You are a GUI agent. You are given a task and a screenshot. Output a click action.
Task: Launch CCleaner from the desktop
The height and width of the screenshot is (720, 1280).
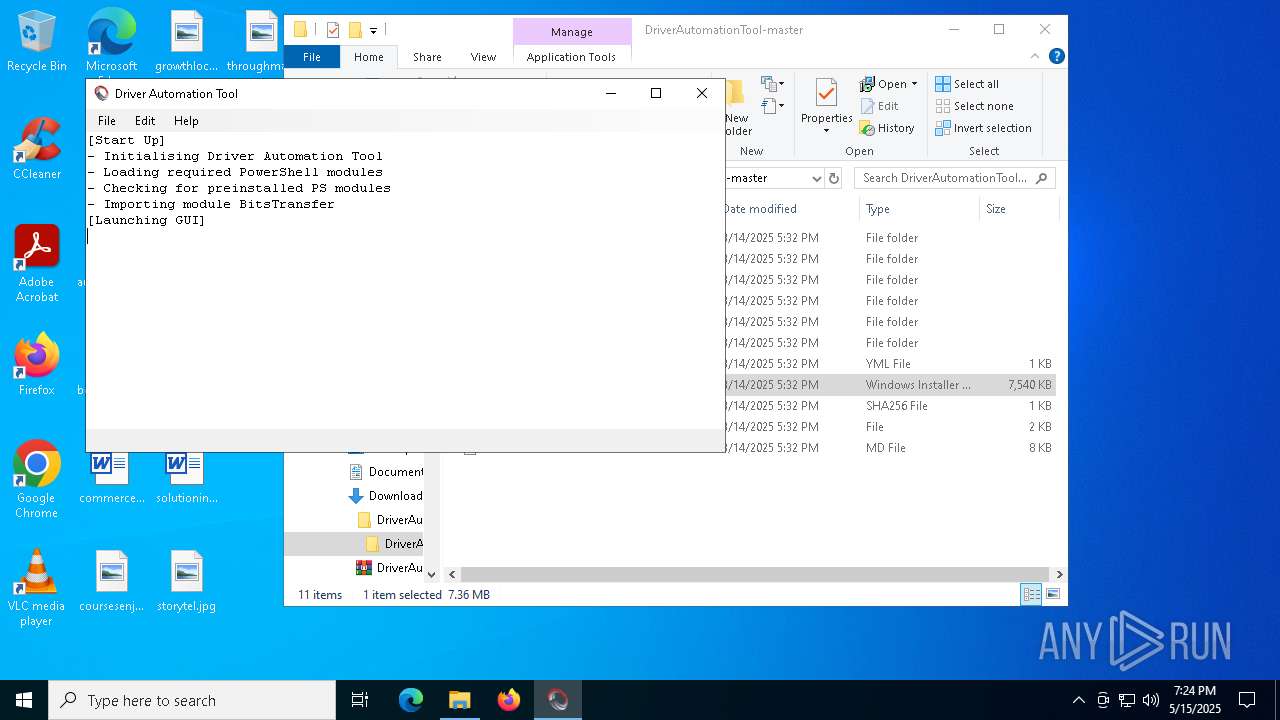37,149
